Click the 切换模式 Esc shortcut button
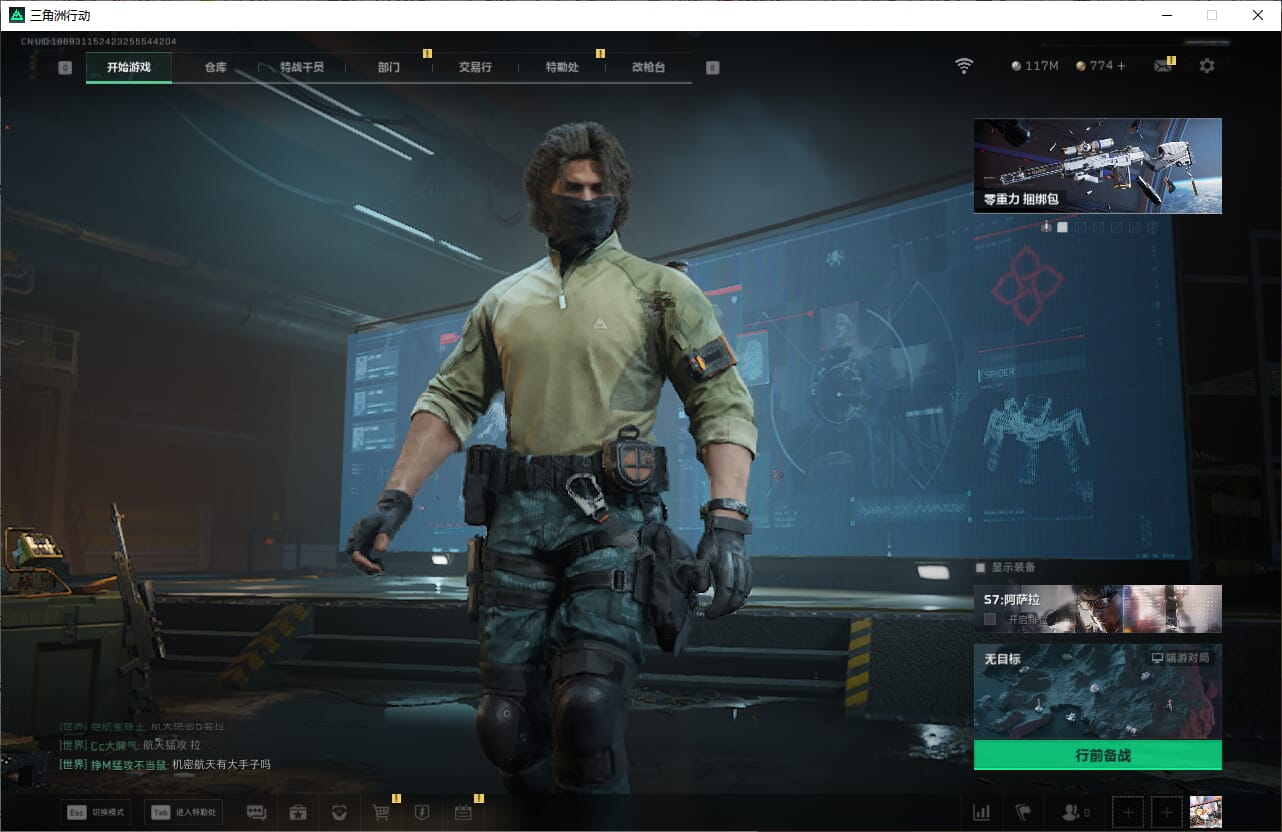Screen dimensions: 1282x832 (x=96, y=812)
